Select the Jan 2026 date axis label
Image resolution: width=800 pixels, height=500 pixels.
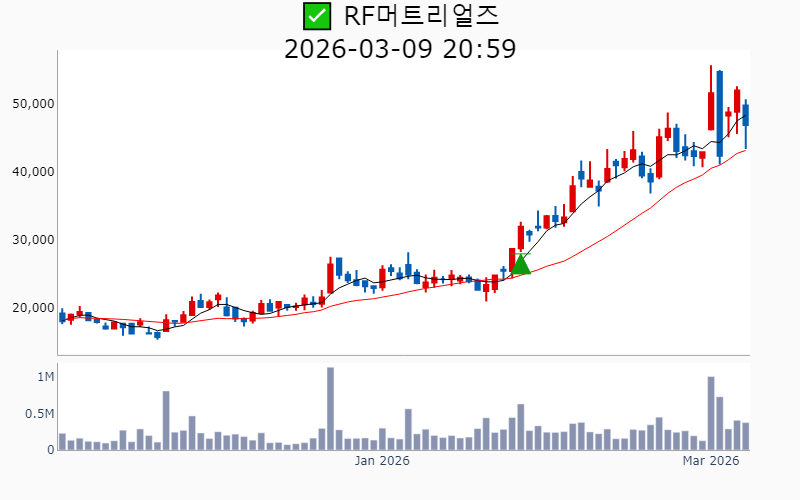click(x=383, y=461)
